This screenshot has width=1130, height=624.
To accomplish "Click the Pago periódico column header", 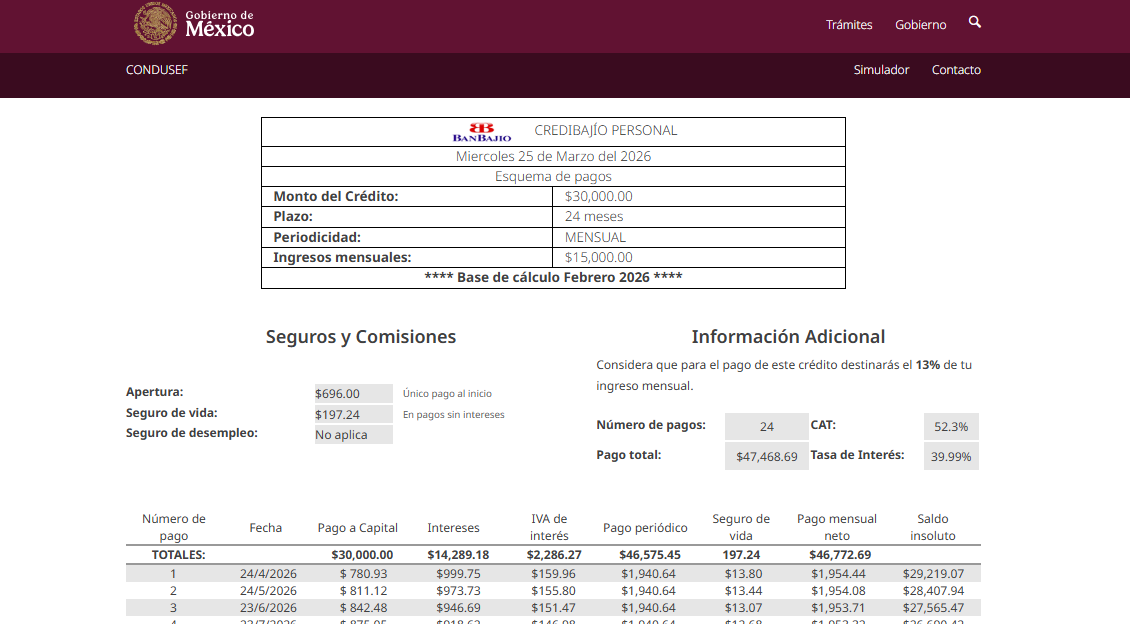I will pyautogui.click(x=645, y=527).
